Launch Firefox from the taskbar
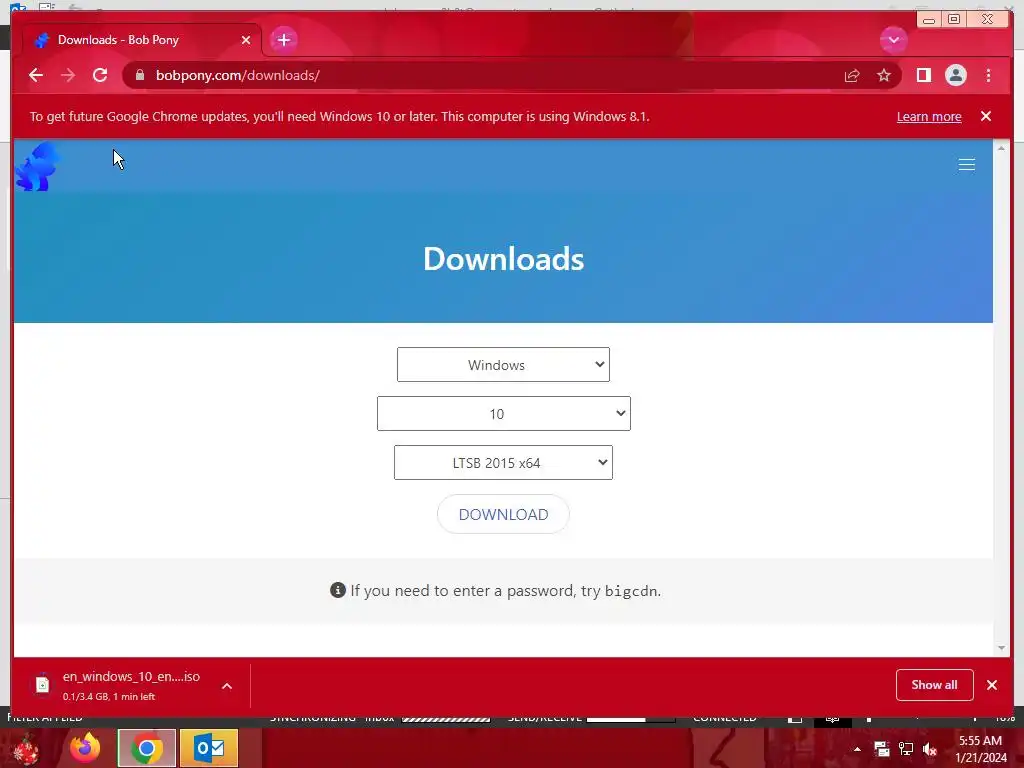The image size is (1024, 768). 86,748
